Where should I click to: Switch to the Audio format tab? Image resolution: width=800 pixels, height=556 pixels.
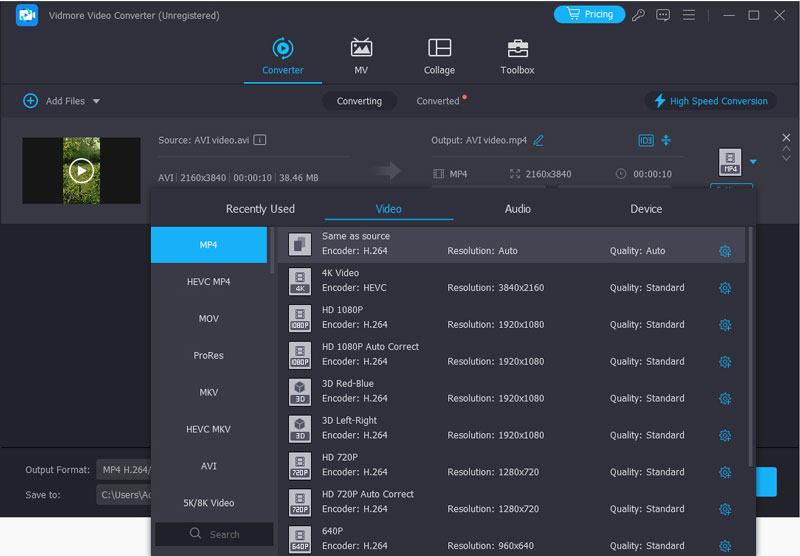(517, 209)
